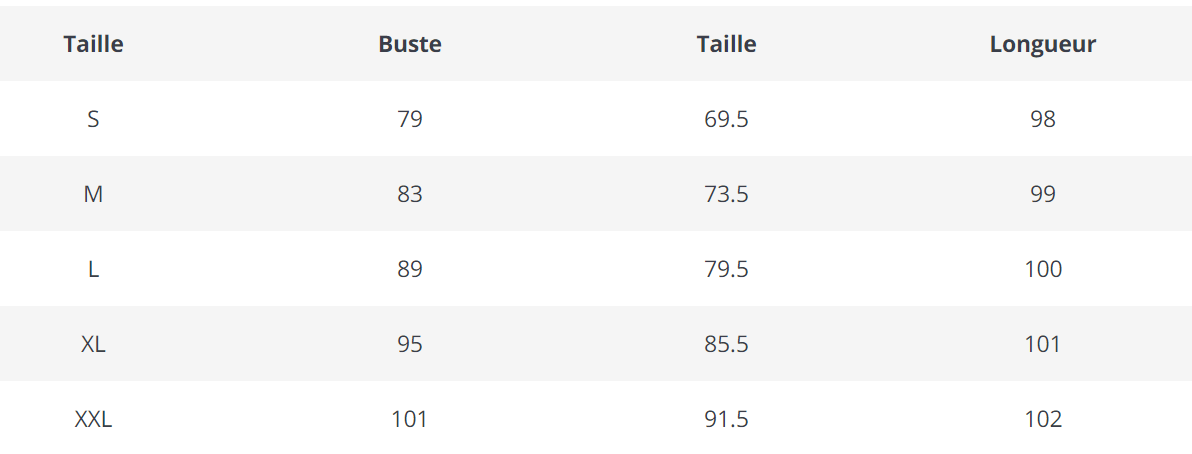This screenshot has width=1192, height=454.
Task: Click waist value 91.5 cell
Action: (x=726, y=419)
